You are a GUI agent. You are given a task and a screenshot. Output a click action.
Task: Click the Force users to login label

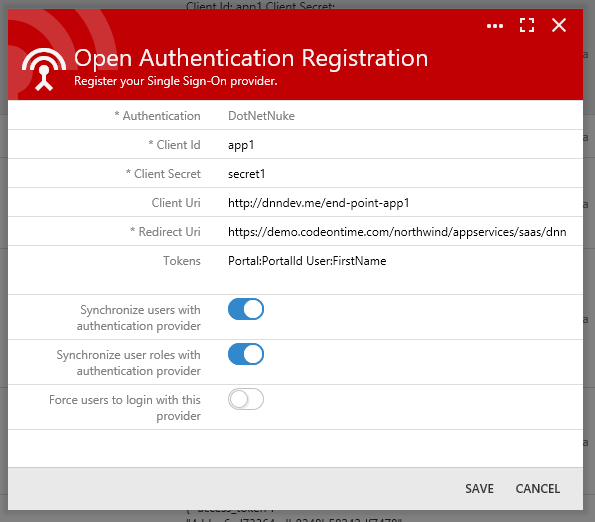point(125,408)
